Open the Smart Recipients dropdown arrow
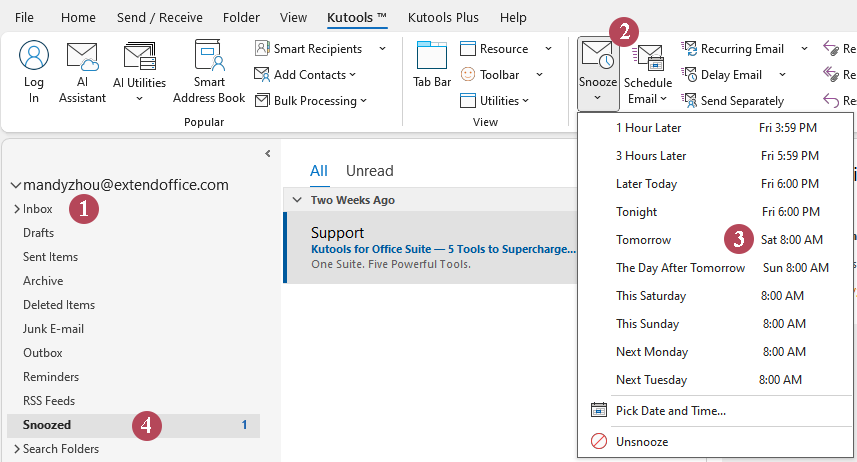Image resolution: width=857 pixels, height=462 pixels. tap(383, 49)
